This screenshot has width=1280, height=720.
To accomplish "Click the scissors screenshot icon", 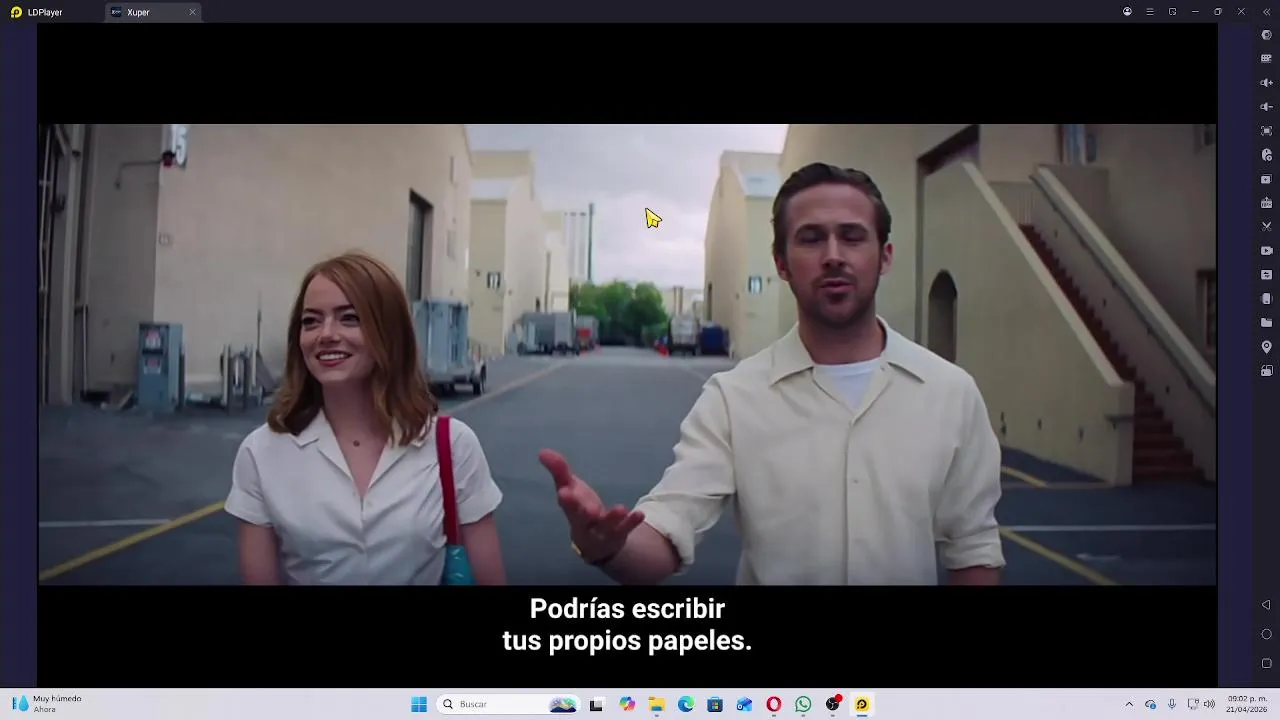I will click(x=1266, y=227).
